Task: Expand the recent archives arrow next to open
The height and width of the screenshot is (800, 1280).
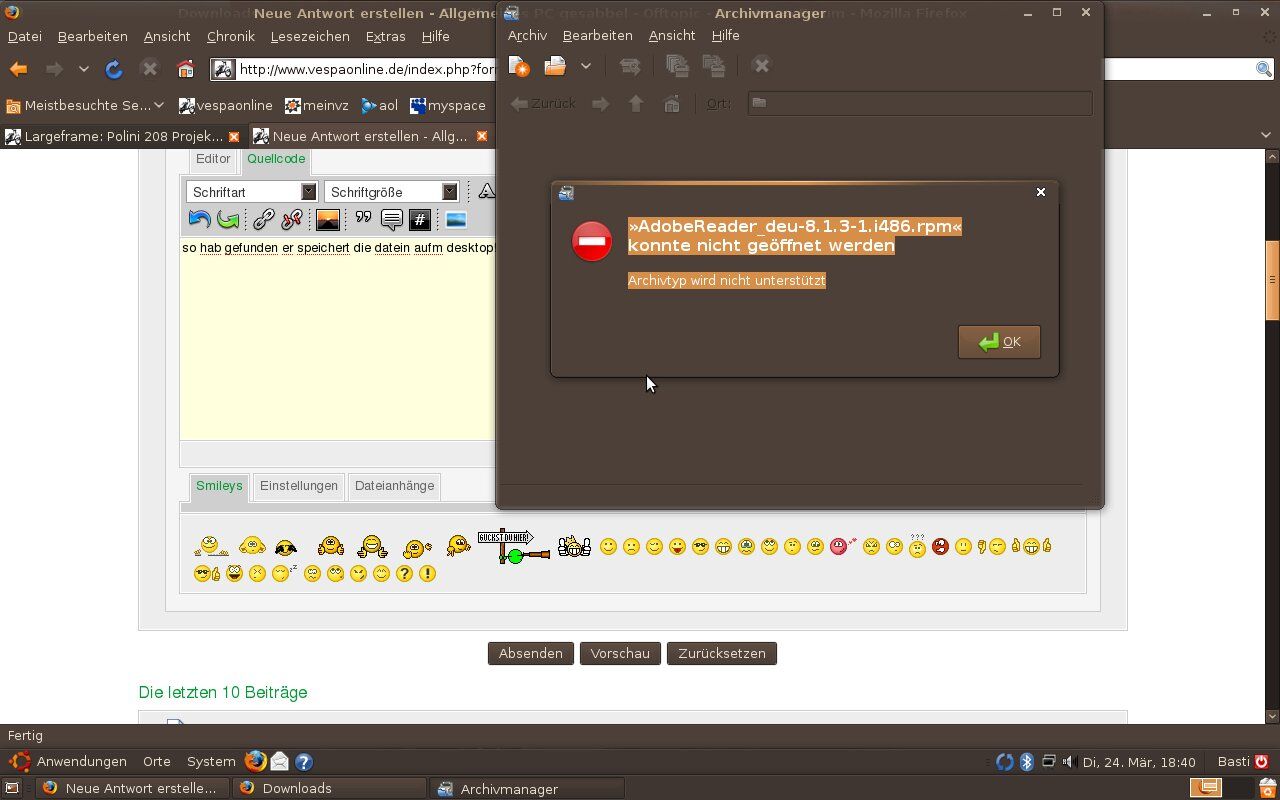Action: (586, 66)
